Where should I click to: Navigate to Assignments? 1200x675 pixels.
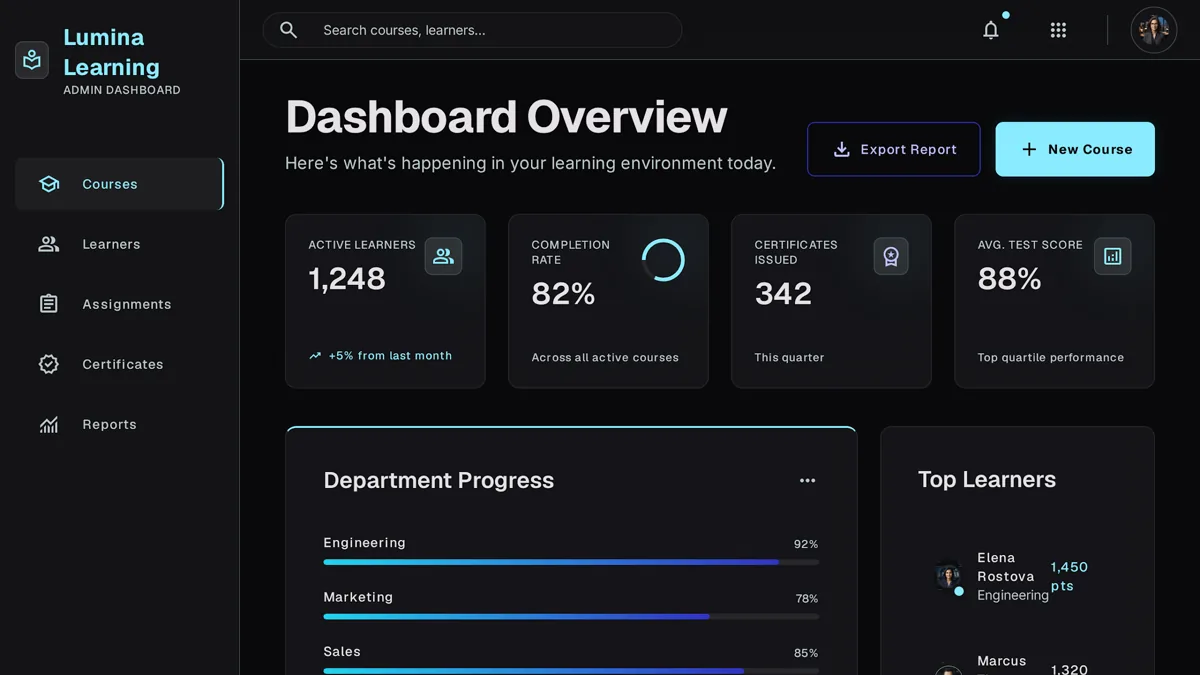119,304
